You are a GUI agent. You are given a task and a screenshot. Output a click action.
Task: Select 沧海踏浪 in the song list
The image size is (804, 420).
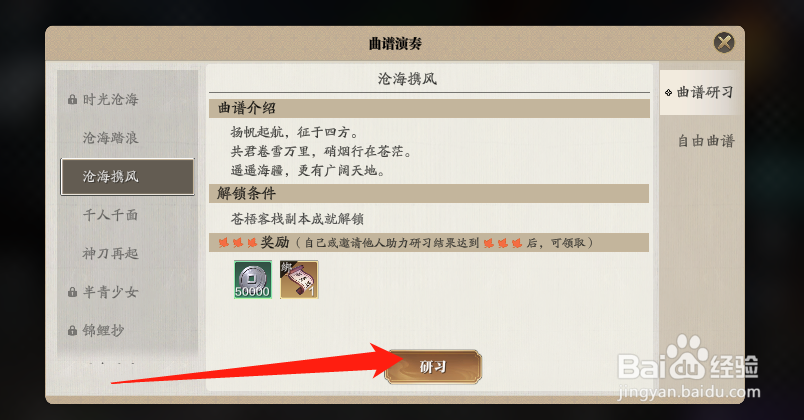coord(127,138)
